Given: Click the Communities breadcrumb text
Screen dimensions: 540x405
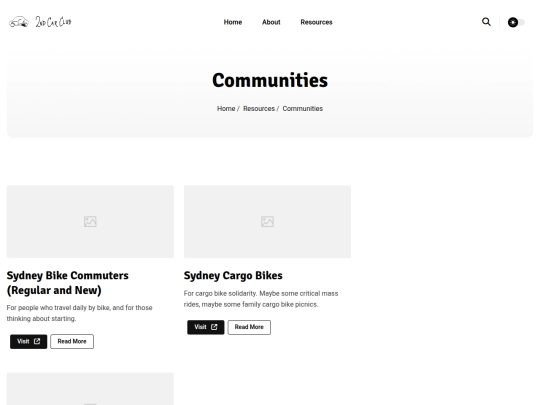Looking at the screenshot, I should (x=303, y=108).
